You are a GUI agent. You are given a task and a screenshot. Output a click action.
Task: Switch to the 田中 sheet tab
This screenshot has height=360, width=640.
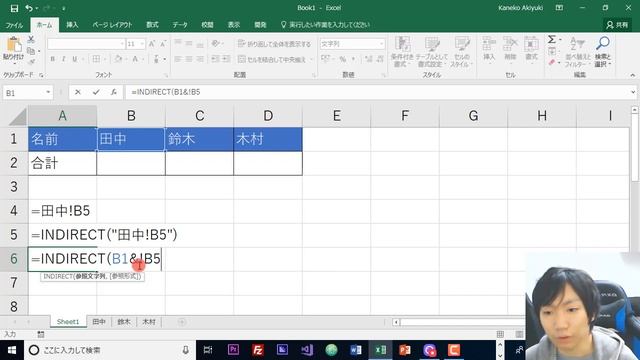[x=99, y=322]
